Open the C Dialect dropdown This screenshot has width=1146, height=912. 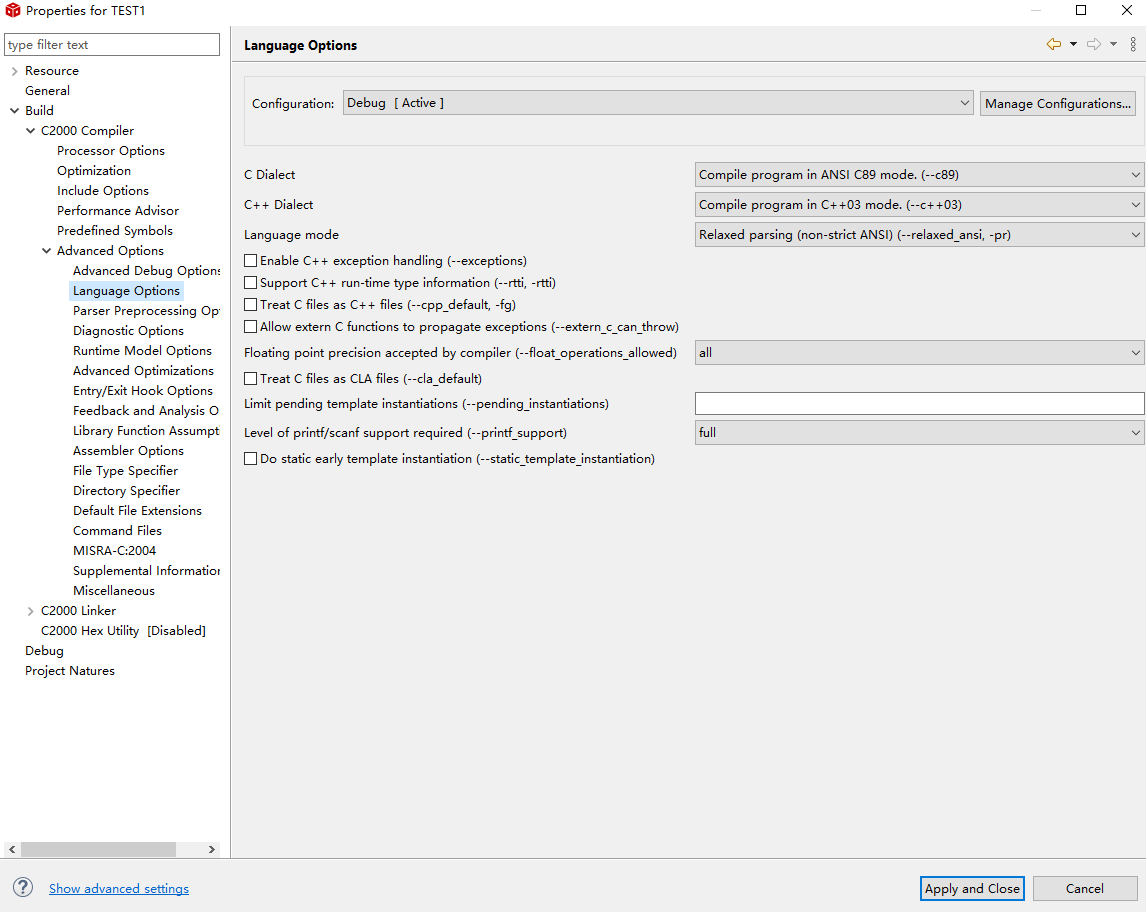coord(919,175)
